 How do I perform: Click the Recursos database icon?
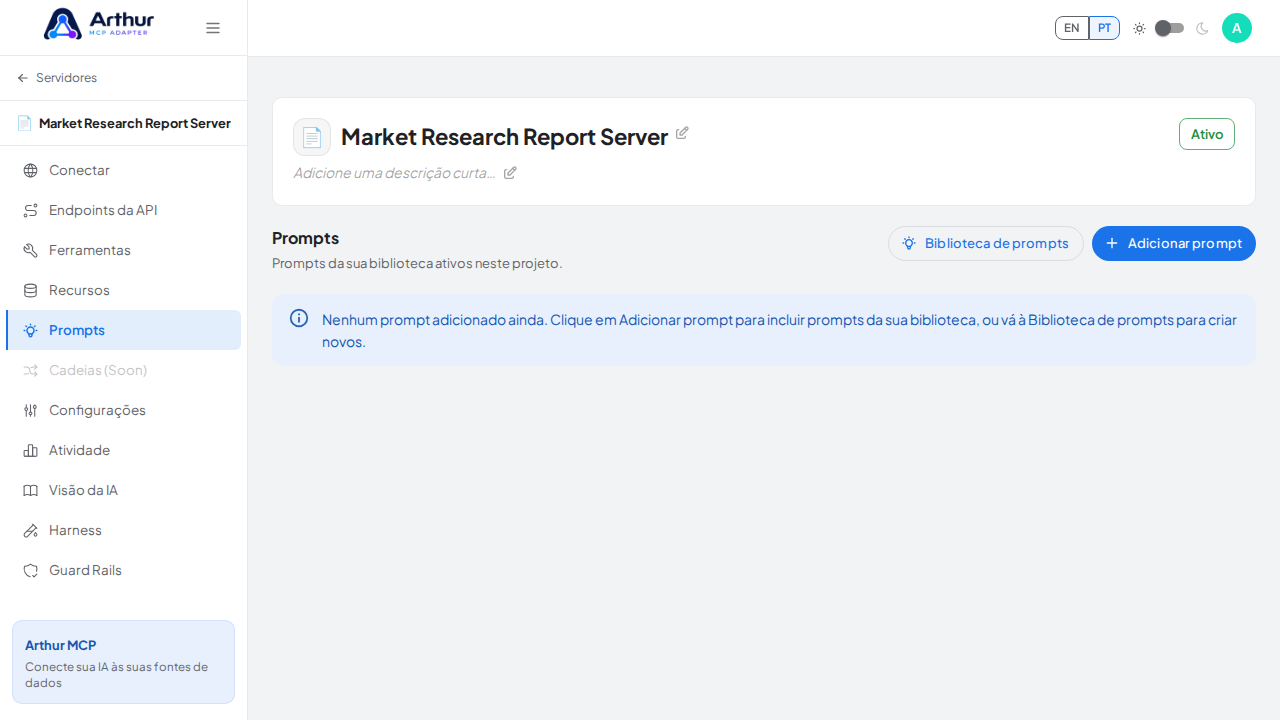pyautogui.click(x=30, y=290)
